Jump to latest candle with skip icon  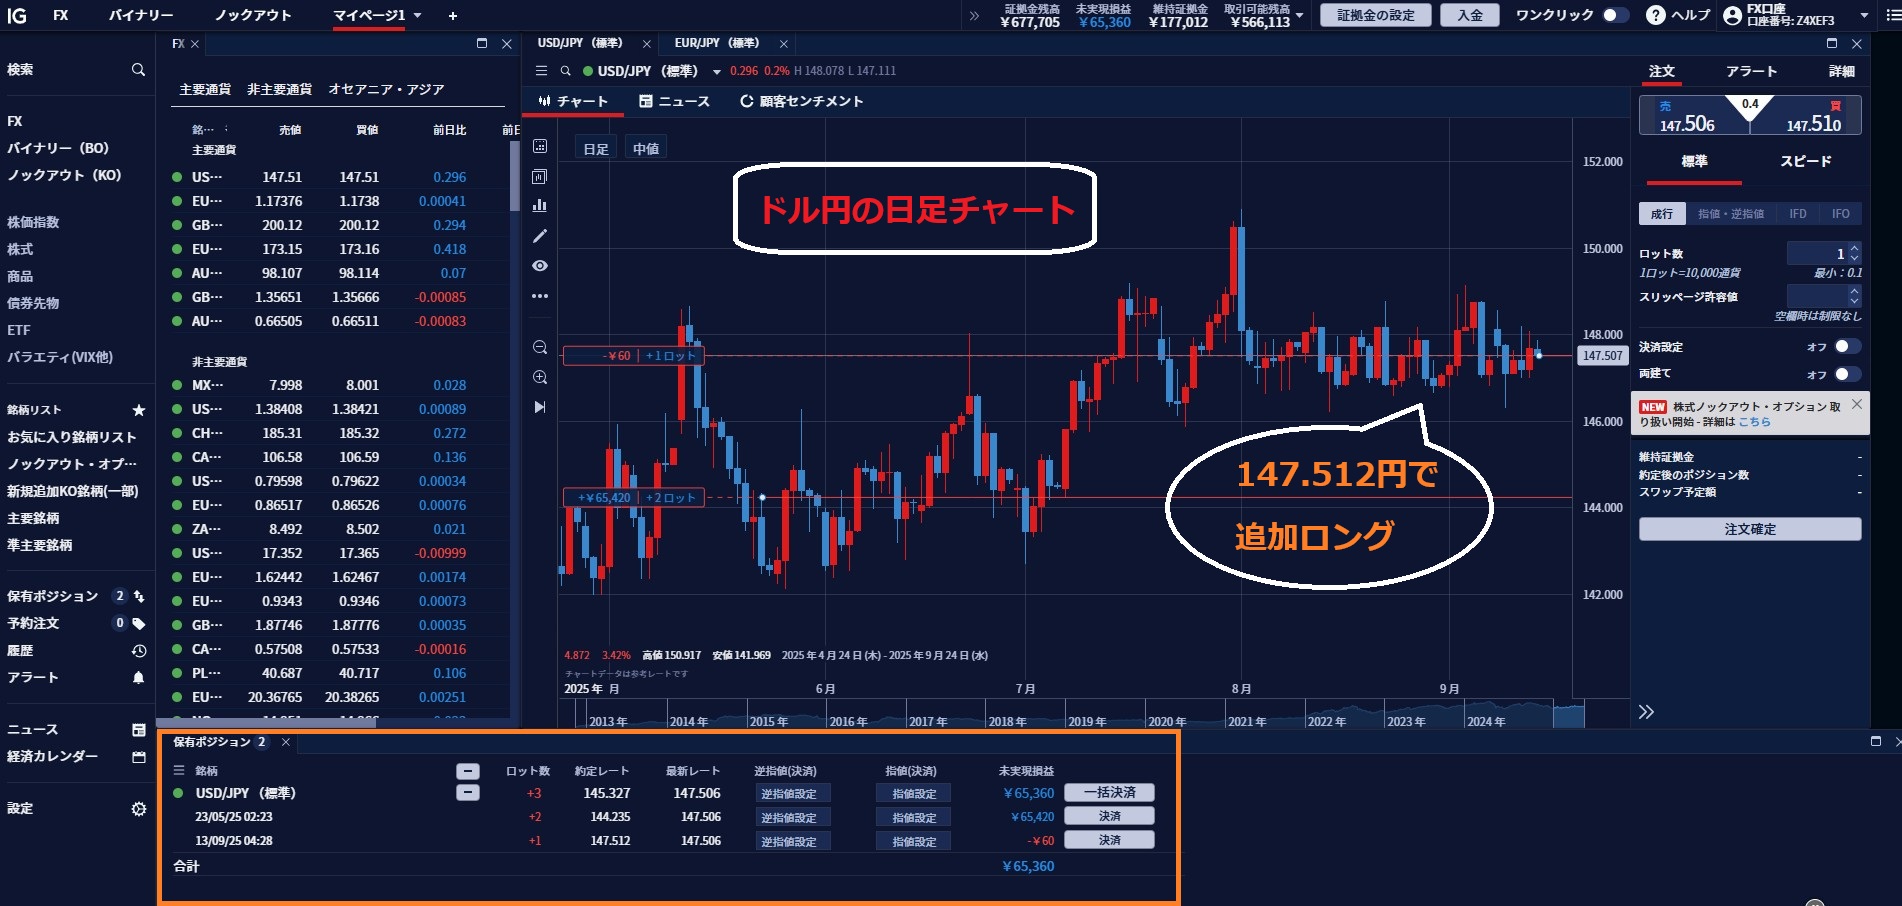[540, 407]
